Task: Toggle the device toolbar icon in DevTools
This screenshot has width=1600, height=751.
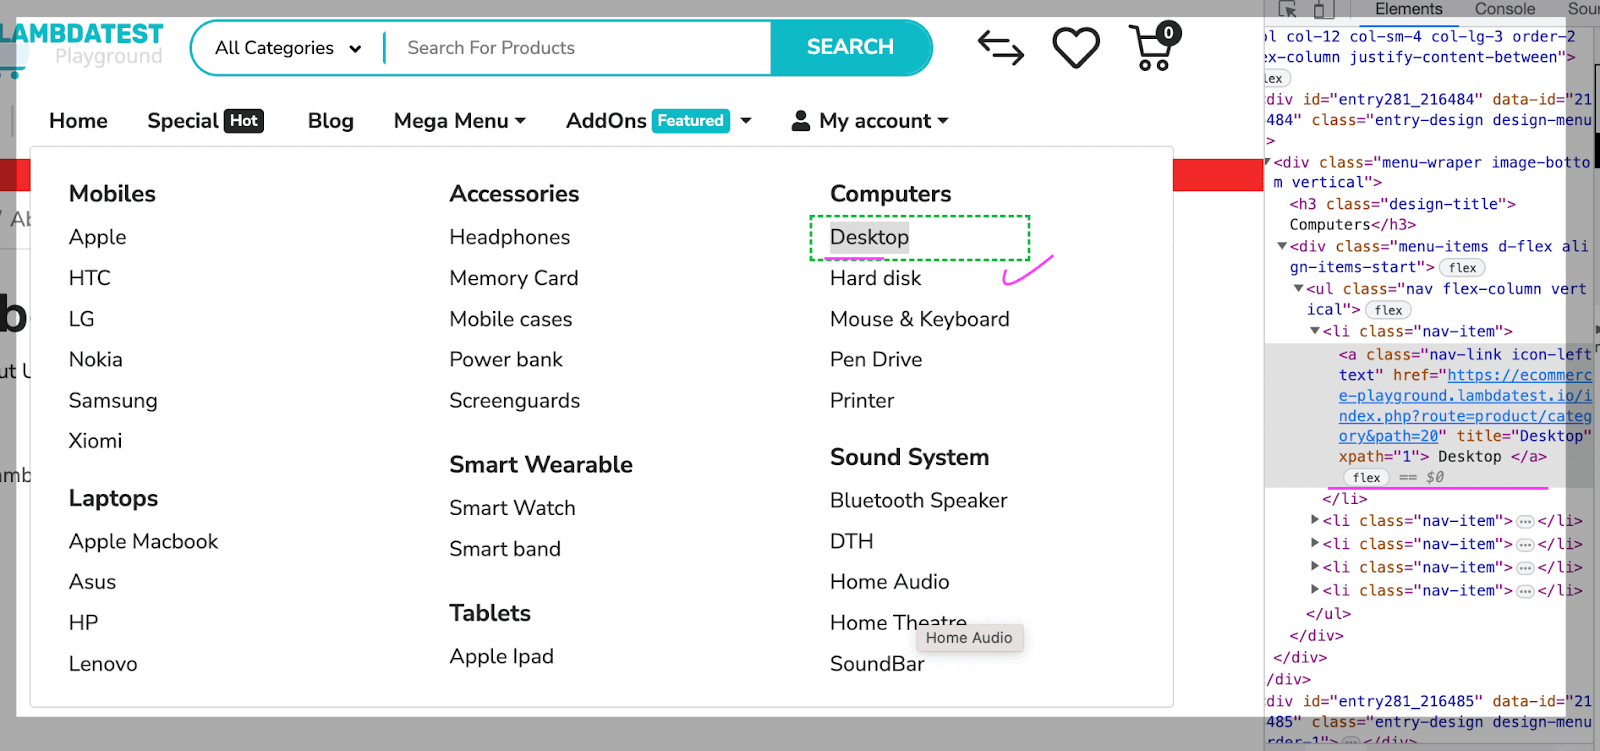Action: point(1323,10)
